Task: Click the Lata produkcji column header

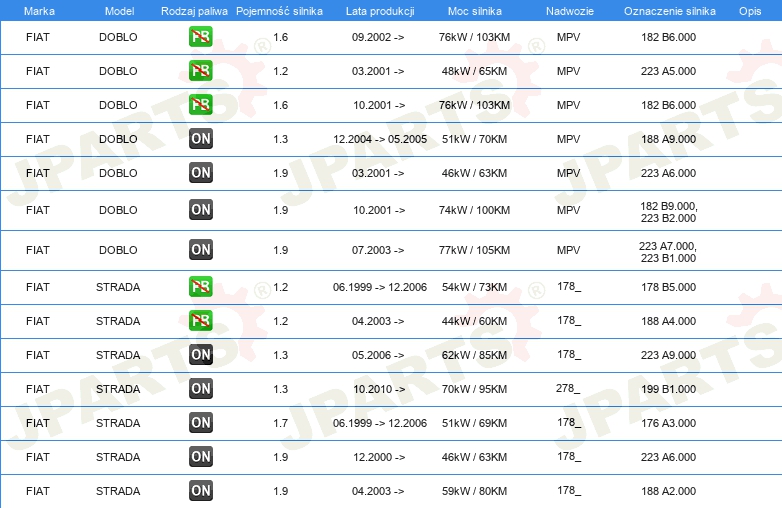Action: pyautogui.click(x=380, y=11)
